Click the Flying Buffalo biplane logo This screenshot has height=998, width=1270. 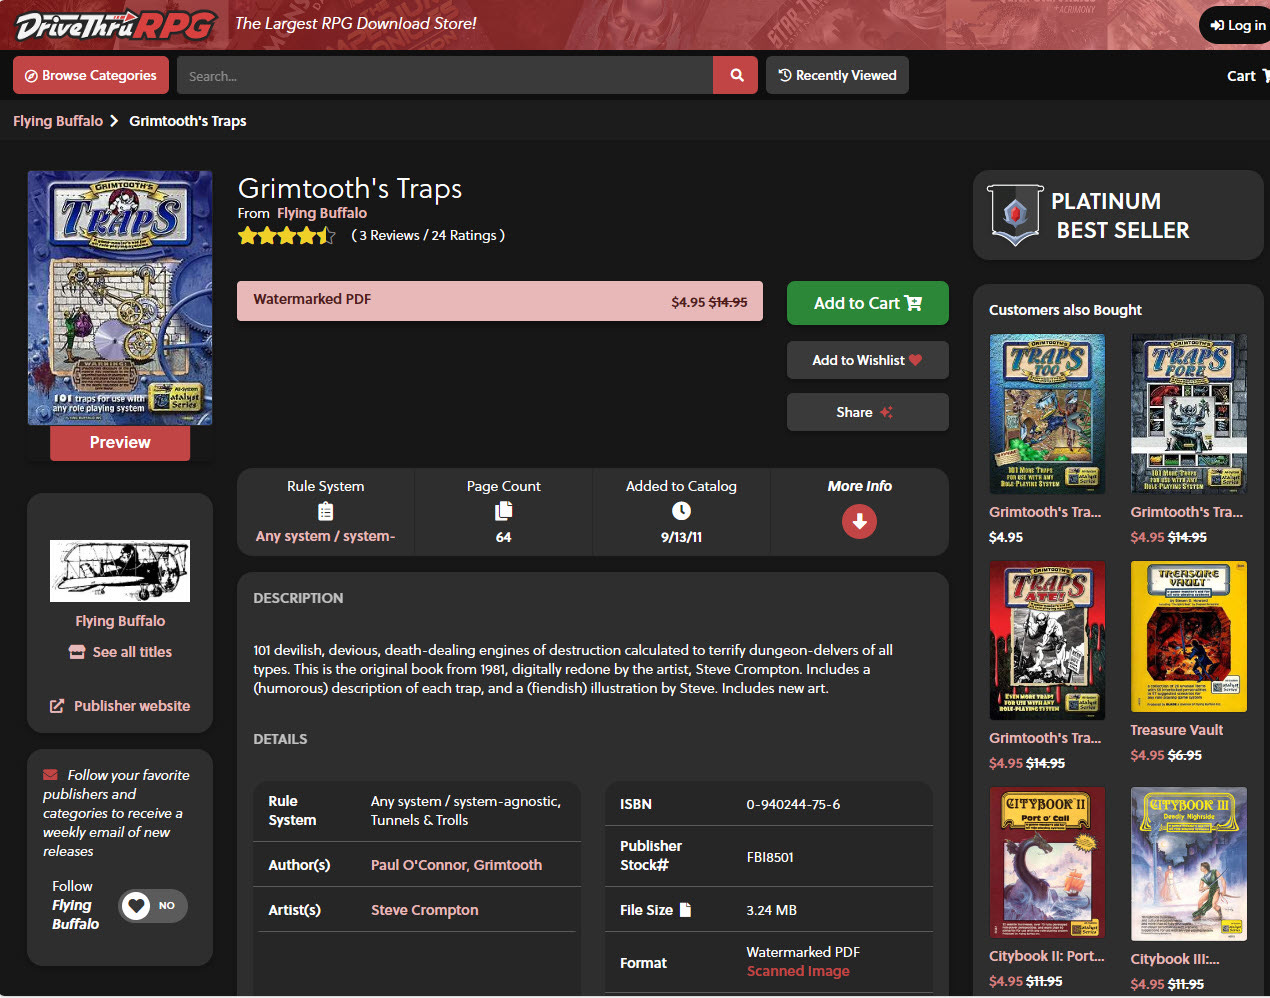tap(120, 571)
